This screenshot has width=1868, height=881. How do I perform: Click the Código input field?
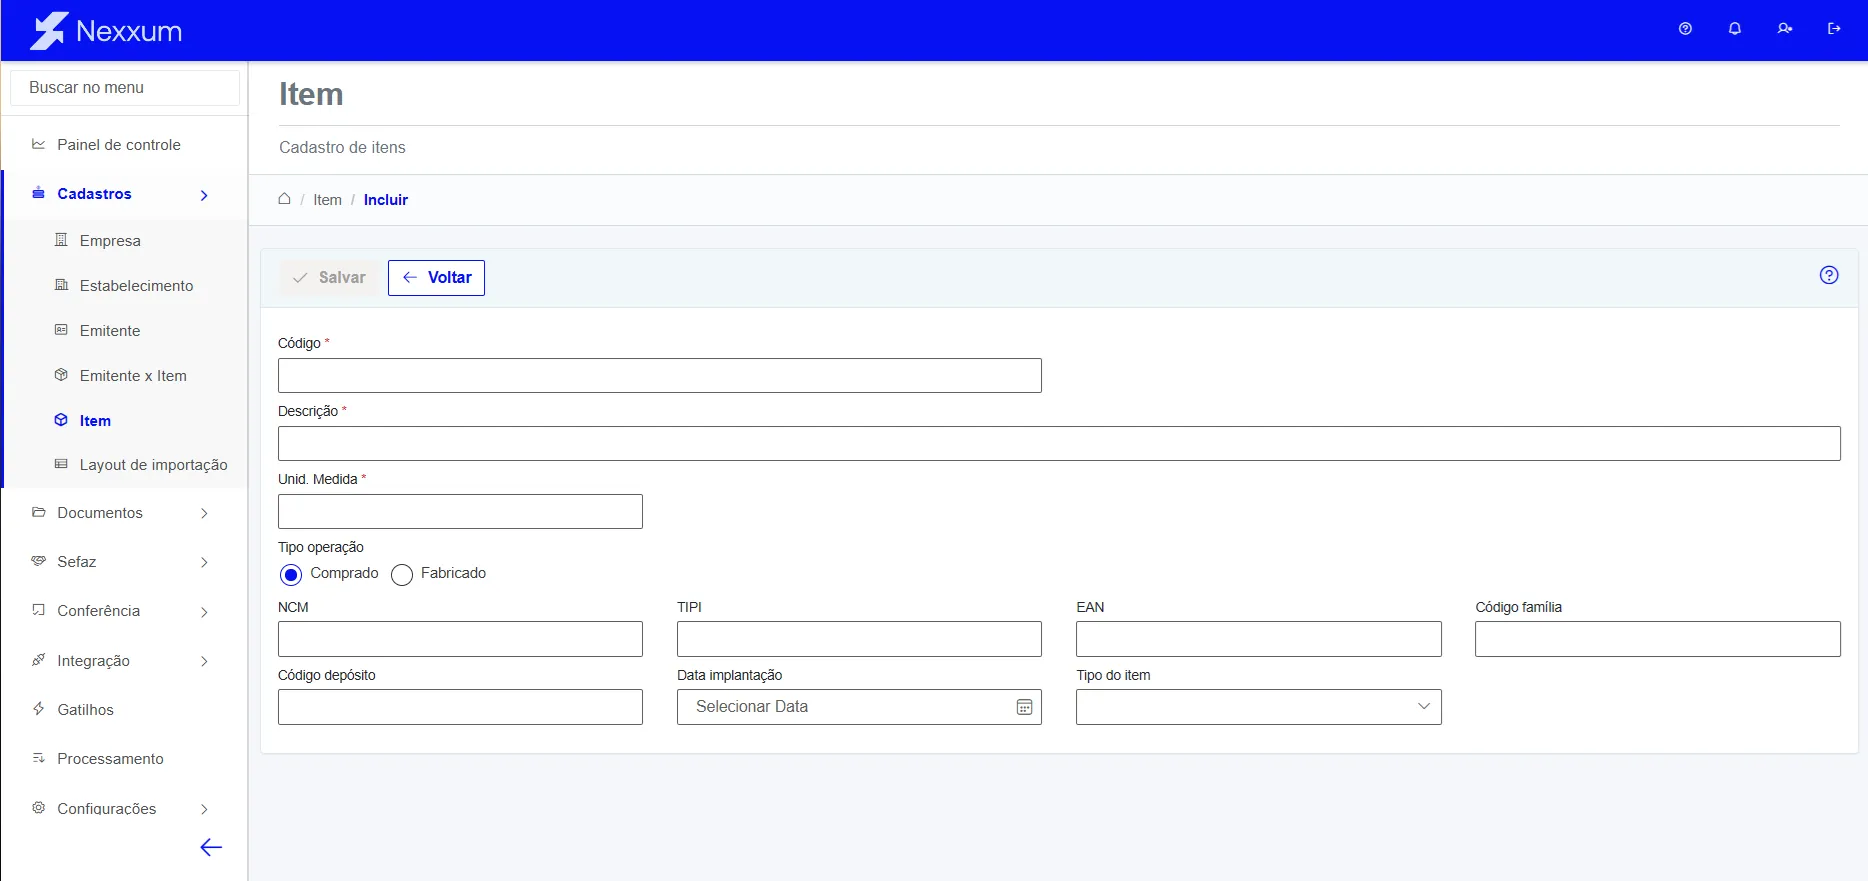click(659, 375)
